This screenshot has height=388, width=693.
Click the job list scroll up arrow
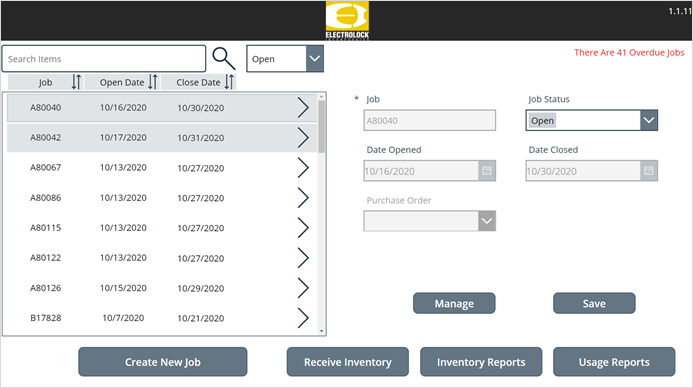click(321, 97)
